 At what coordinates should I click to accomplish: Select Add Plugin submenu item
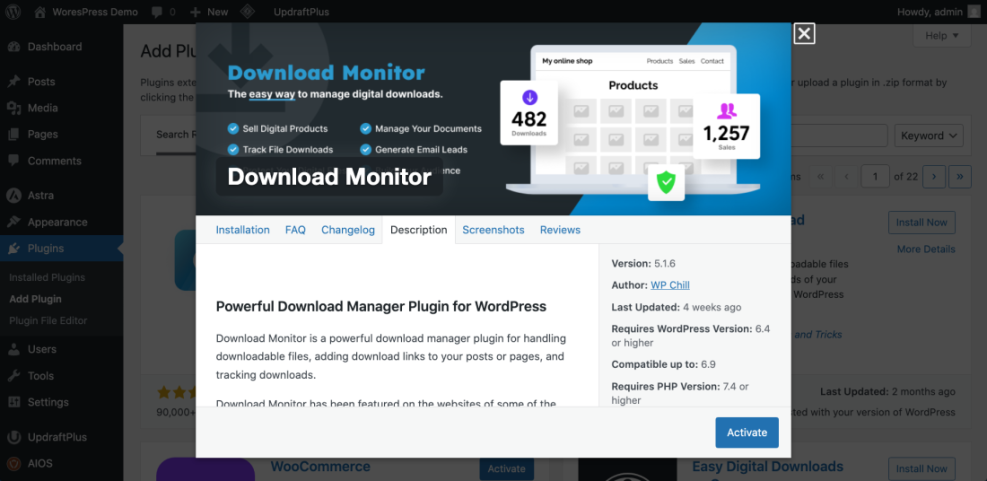35,299
